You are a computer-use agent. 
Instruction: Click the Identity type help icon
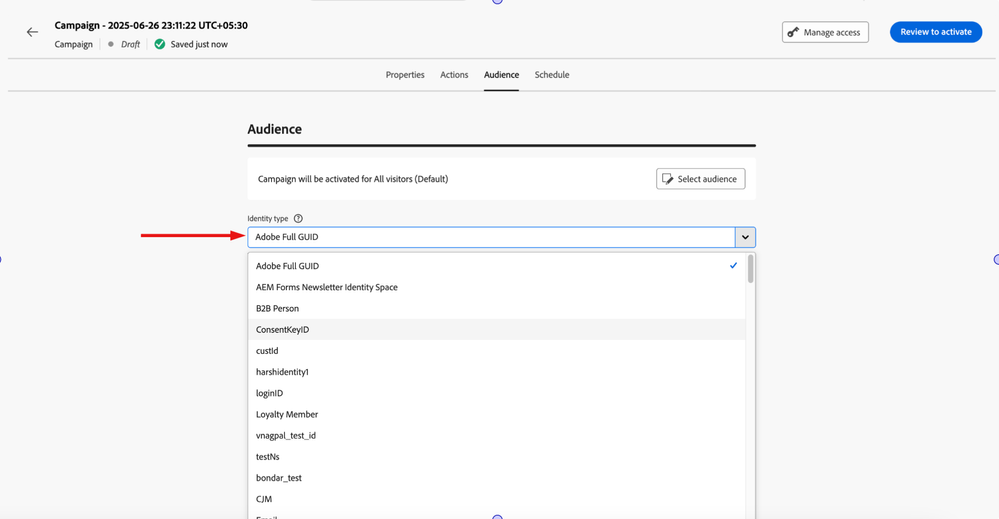298,218
